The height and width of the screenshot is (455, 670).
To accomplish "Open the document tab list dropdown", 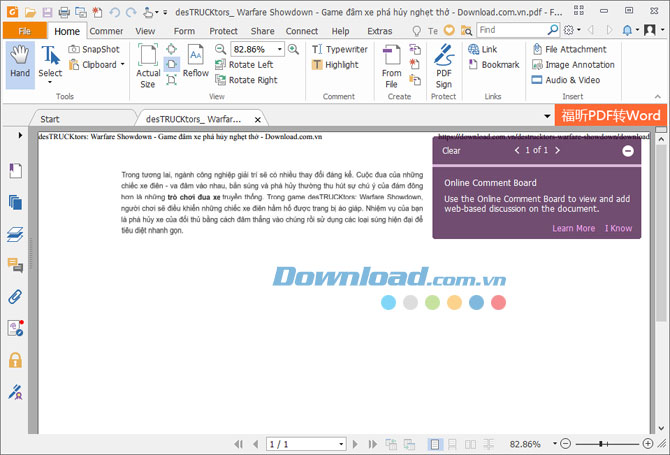I will click(x=547, y=116).
